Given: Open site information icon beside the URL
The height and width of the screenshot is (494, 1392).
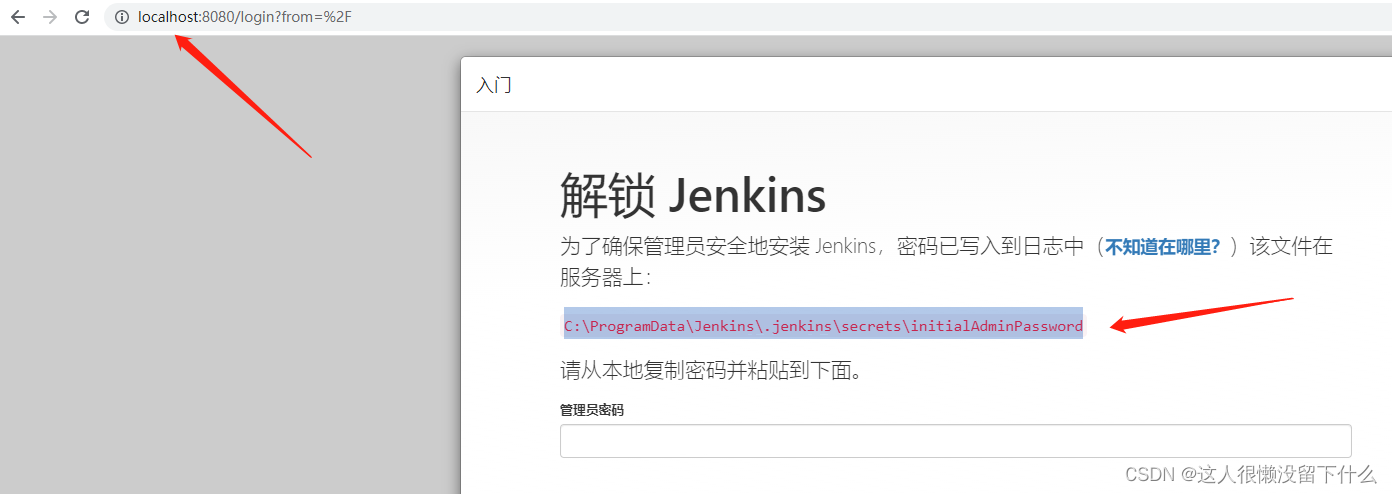Looking at the screenshot, I should [122, 17].
